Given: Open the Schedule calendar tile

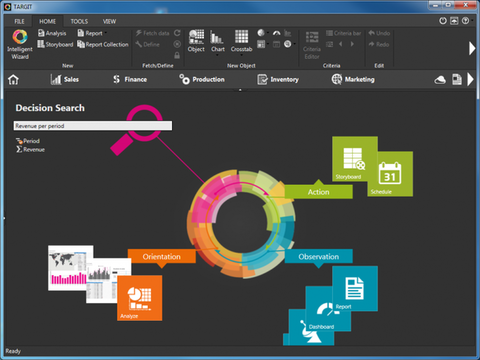Looking at the screenshot, I should tap(390, 174).
